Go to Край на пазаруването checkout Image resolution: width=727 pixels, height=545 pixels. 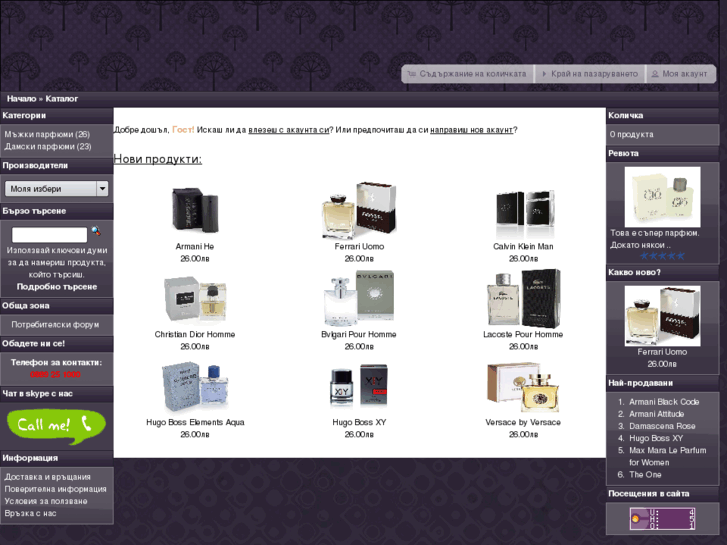(590, 74)
